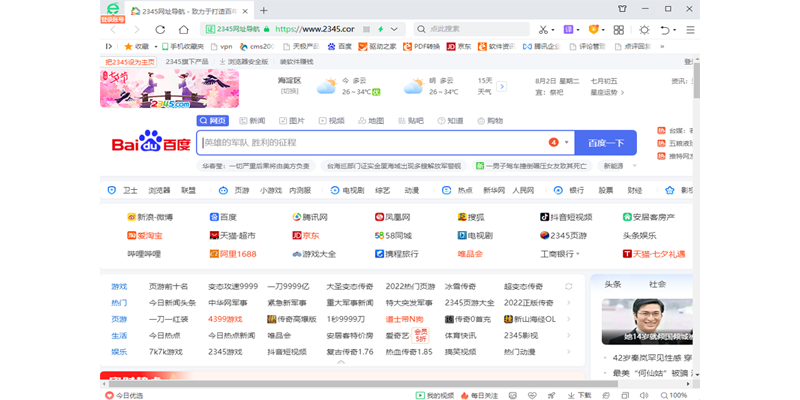Expand the 热门 row right chevron
Image resolution: width=800 pixels, height=400 pixels.
(568, 303)
